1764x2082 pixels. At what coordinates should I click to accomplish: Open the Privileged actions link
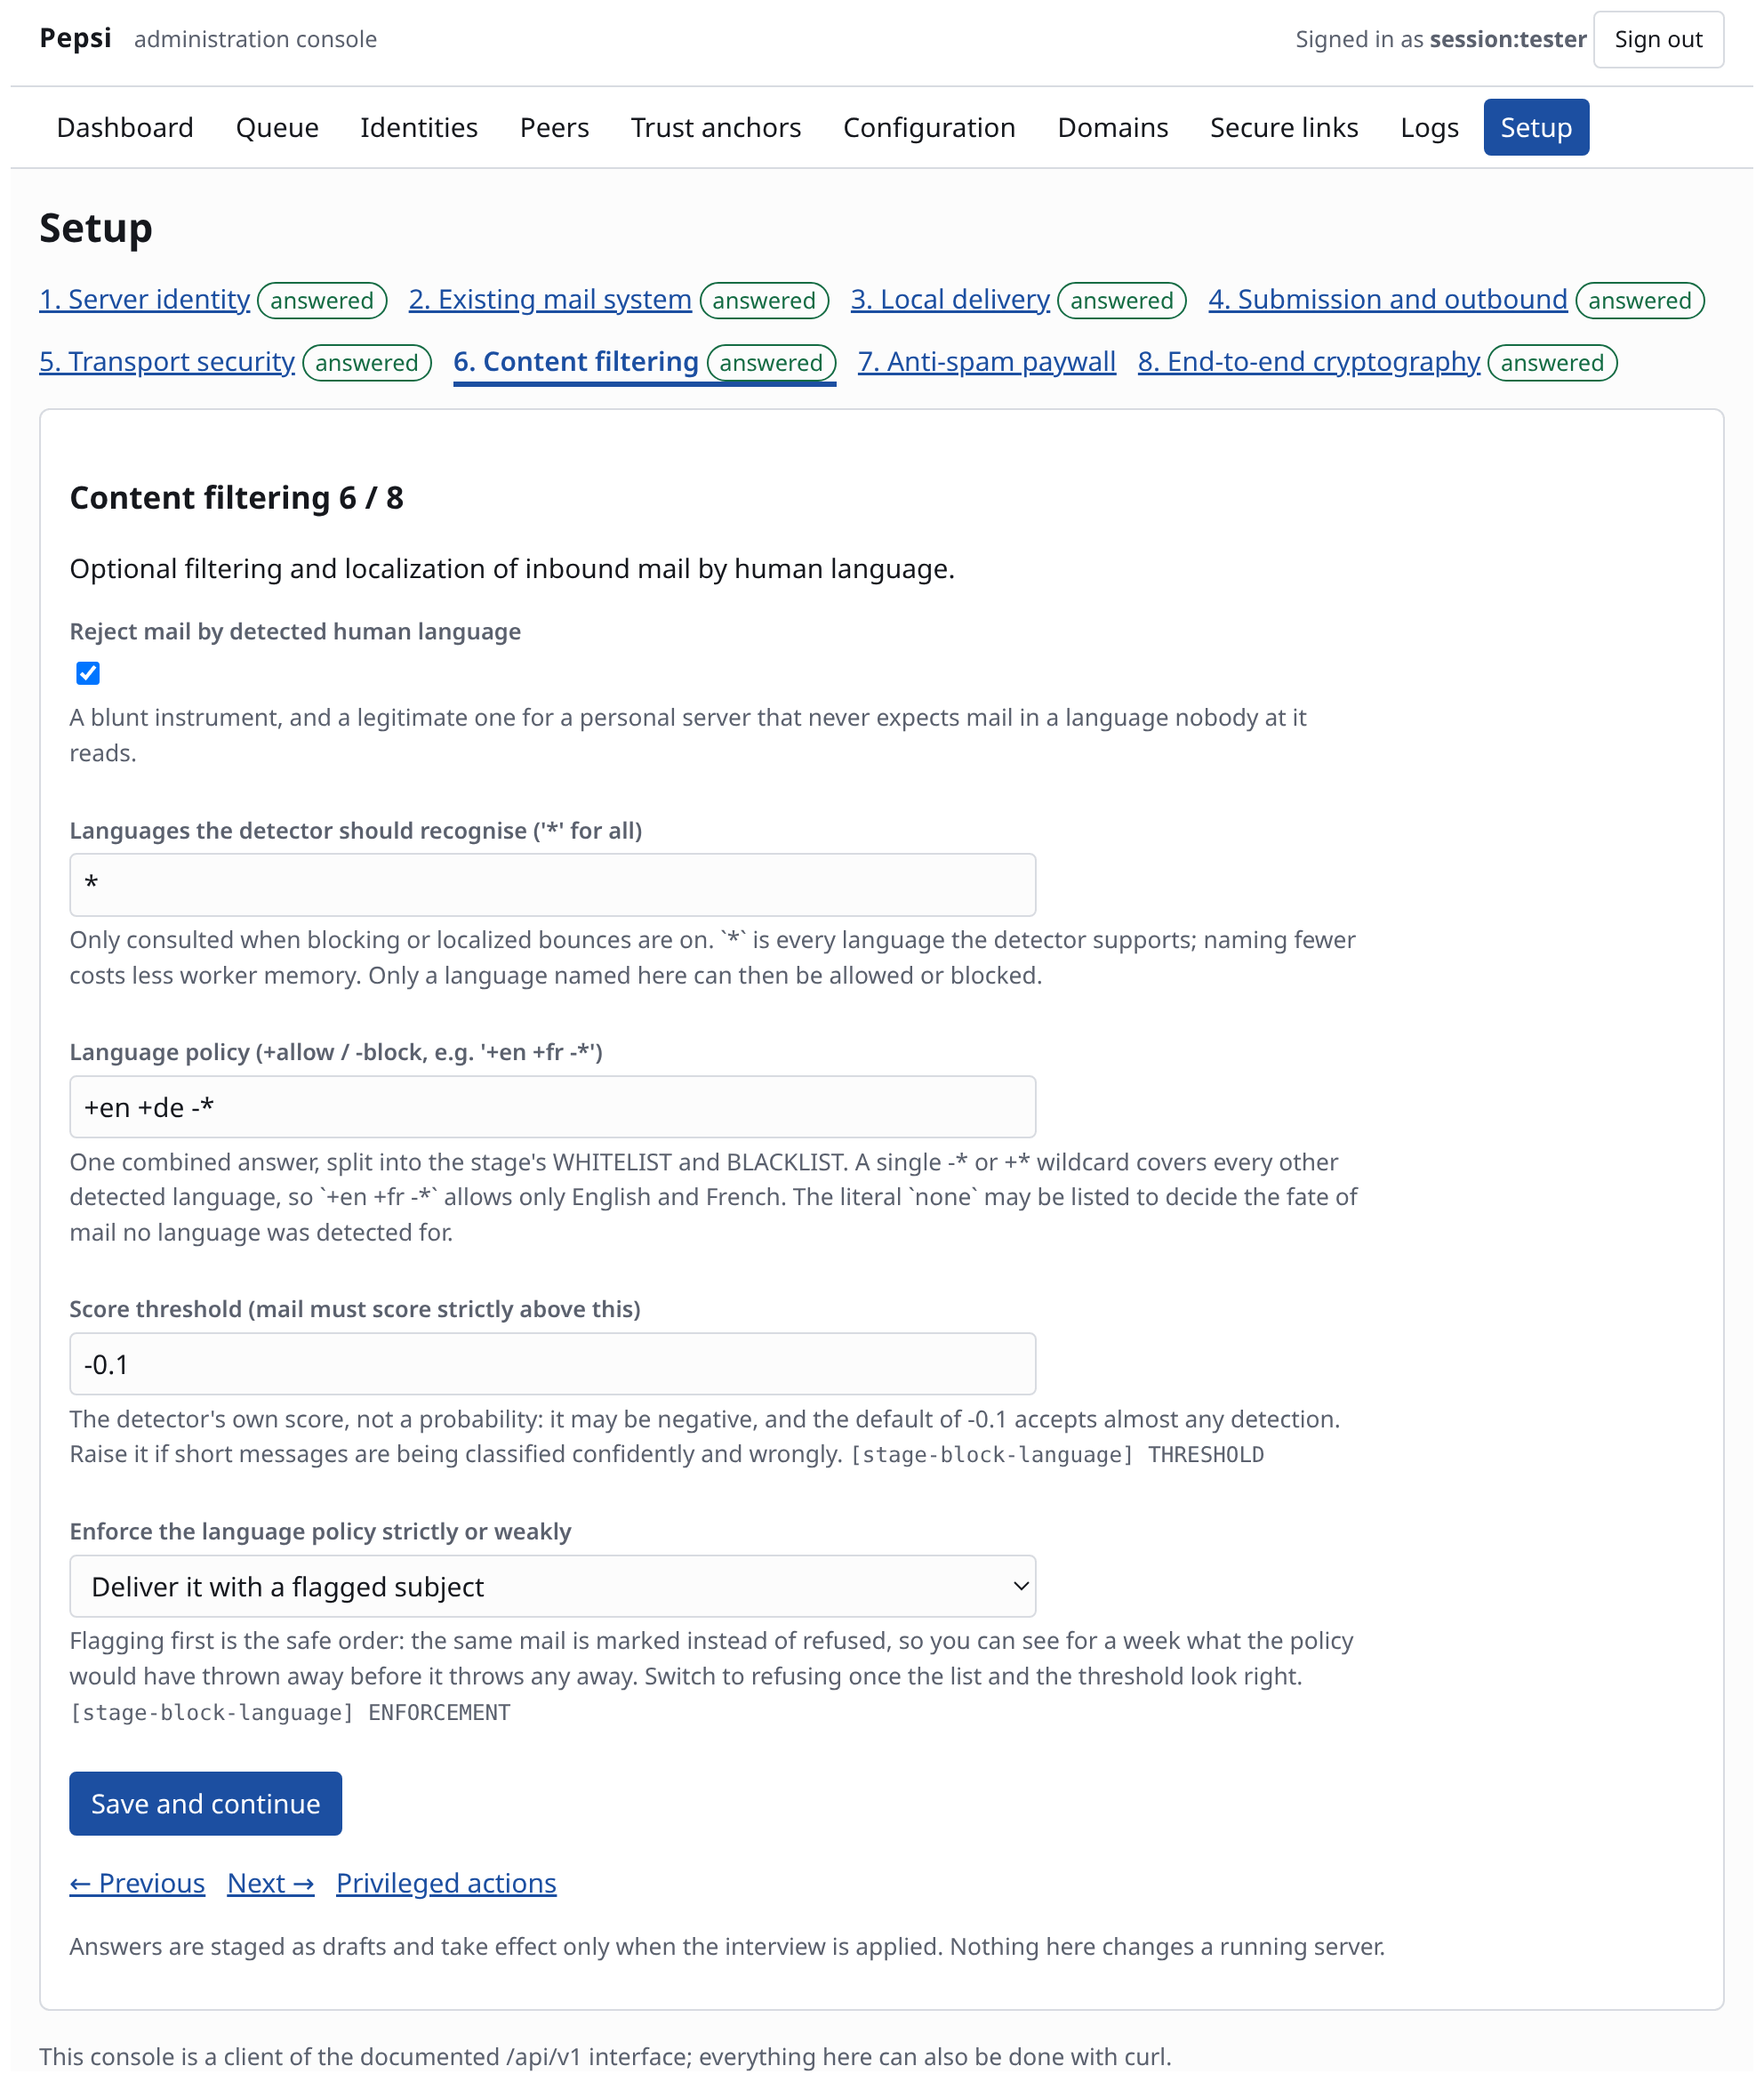tap(446, 1883)
